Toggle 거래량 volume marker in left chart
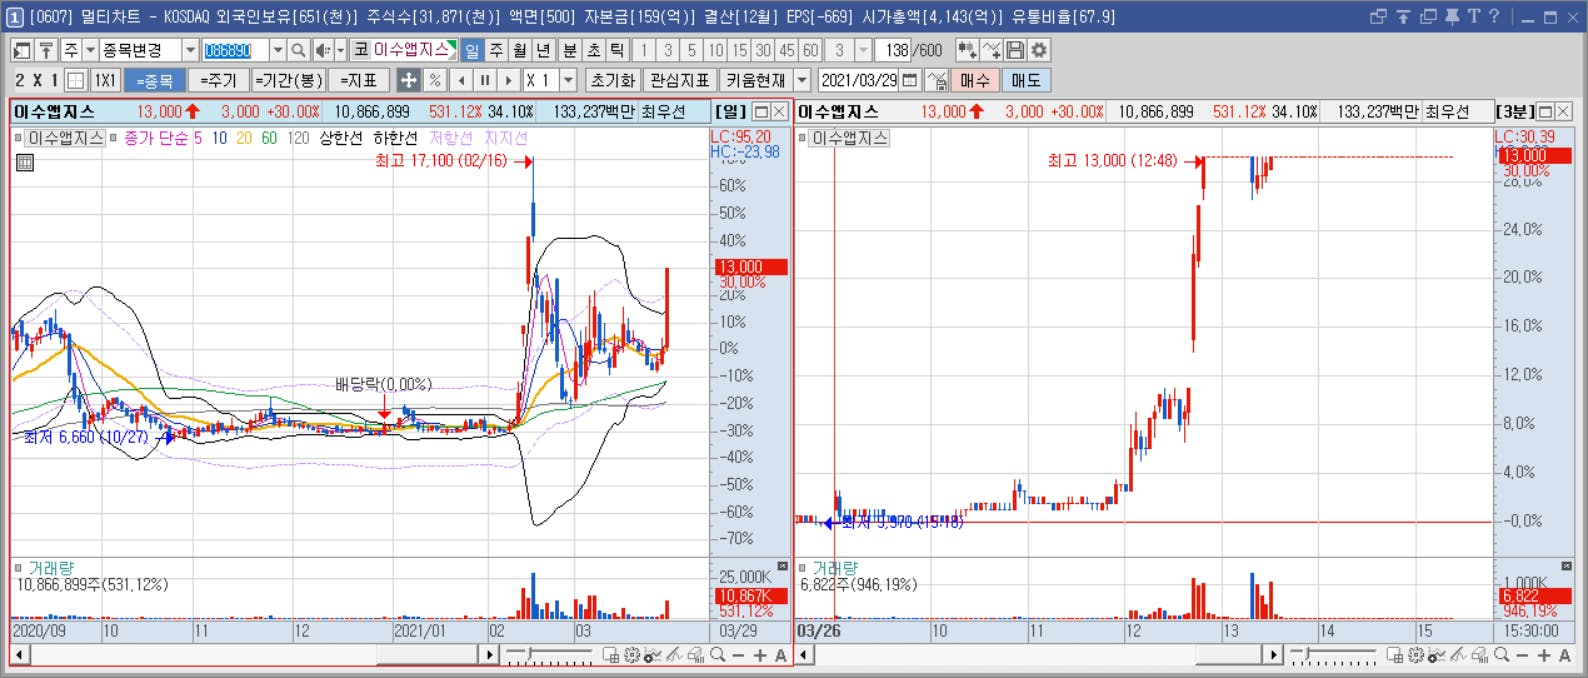This screenshot has height=678, width=1588. 19,568
